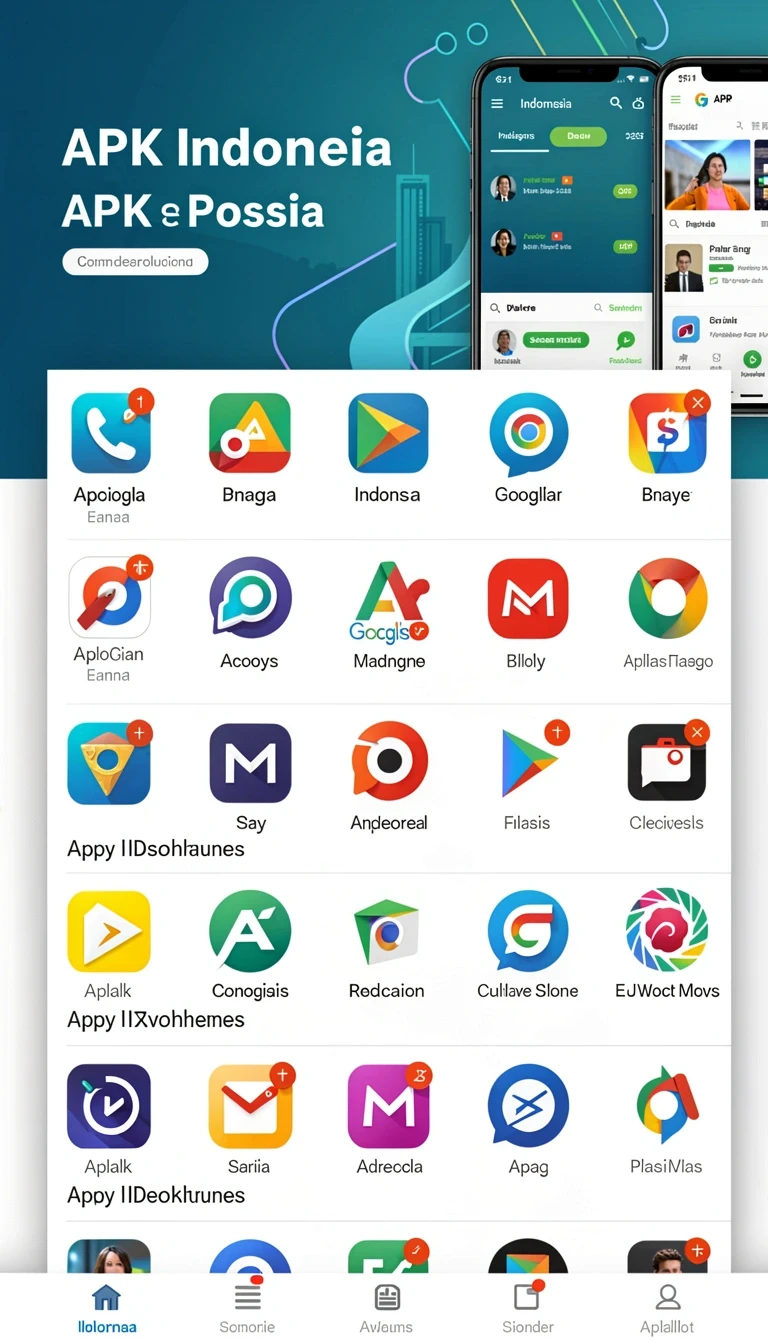768x1344 pixels.
Task: Tap the red X badge on Cleciveslis icon
Action: click(697, 732)
